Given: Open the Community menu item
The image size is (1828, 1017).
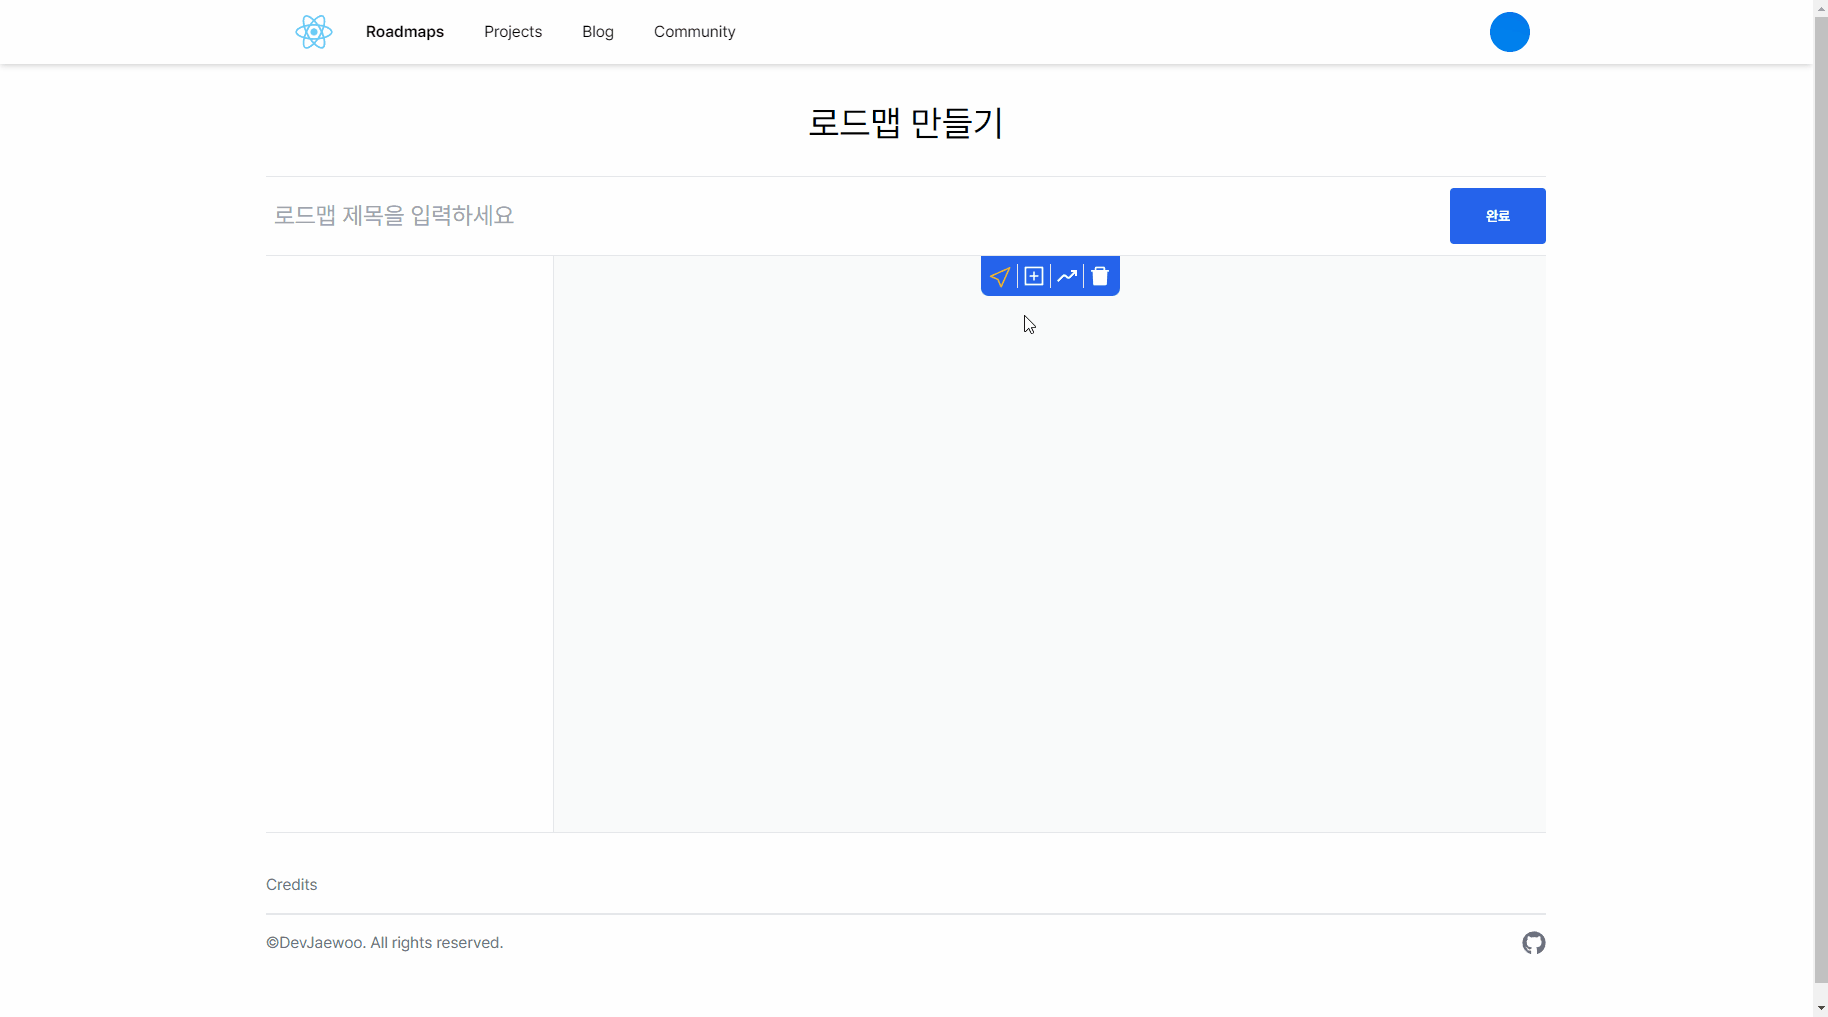Looking at the screenshot, I should coord(694,31).
